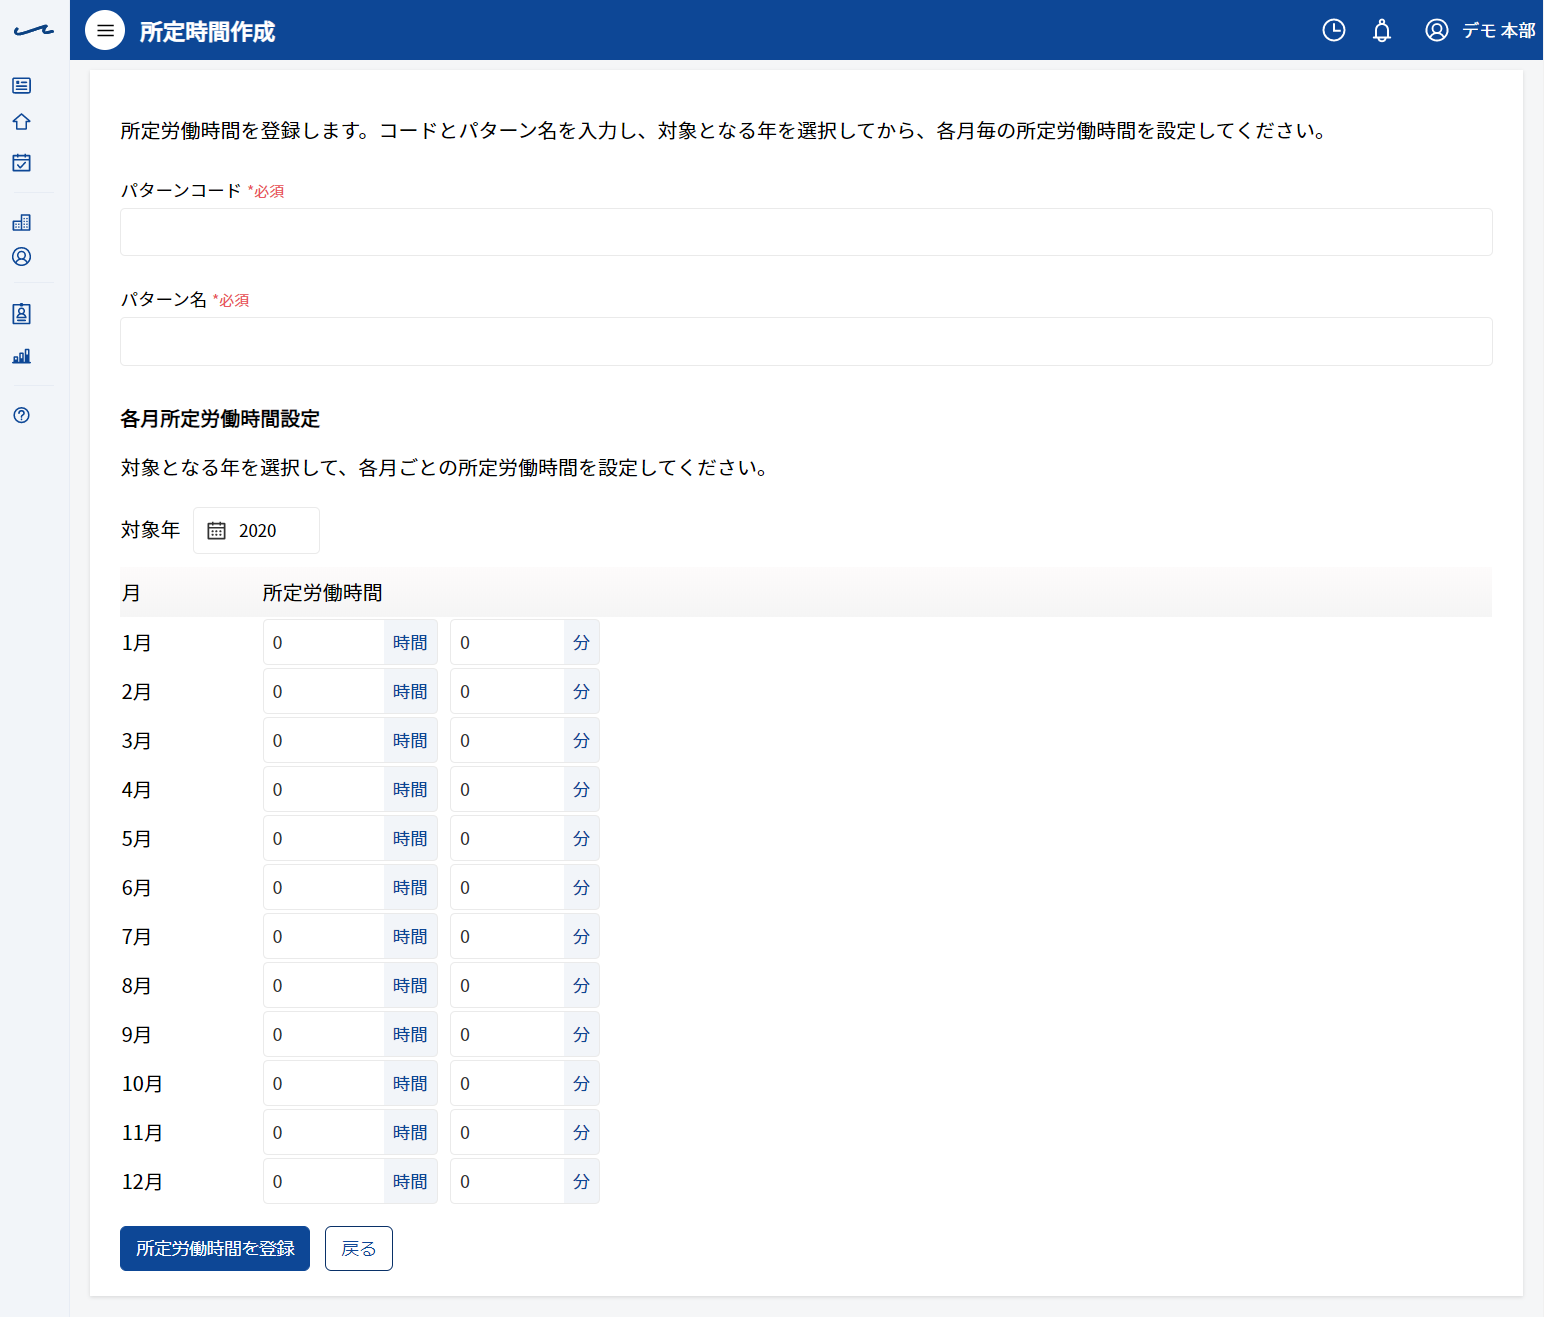Open the bar chart report sidebar icon
The image size is (1544, 1317).
click(21, 356)
